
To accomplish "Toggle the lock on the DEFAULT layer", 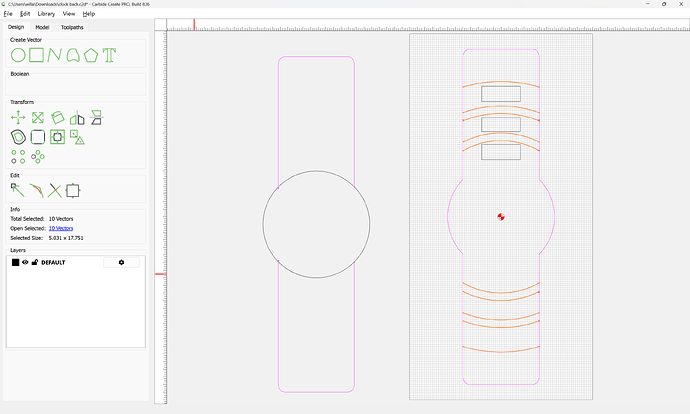I will point(35,262).
